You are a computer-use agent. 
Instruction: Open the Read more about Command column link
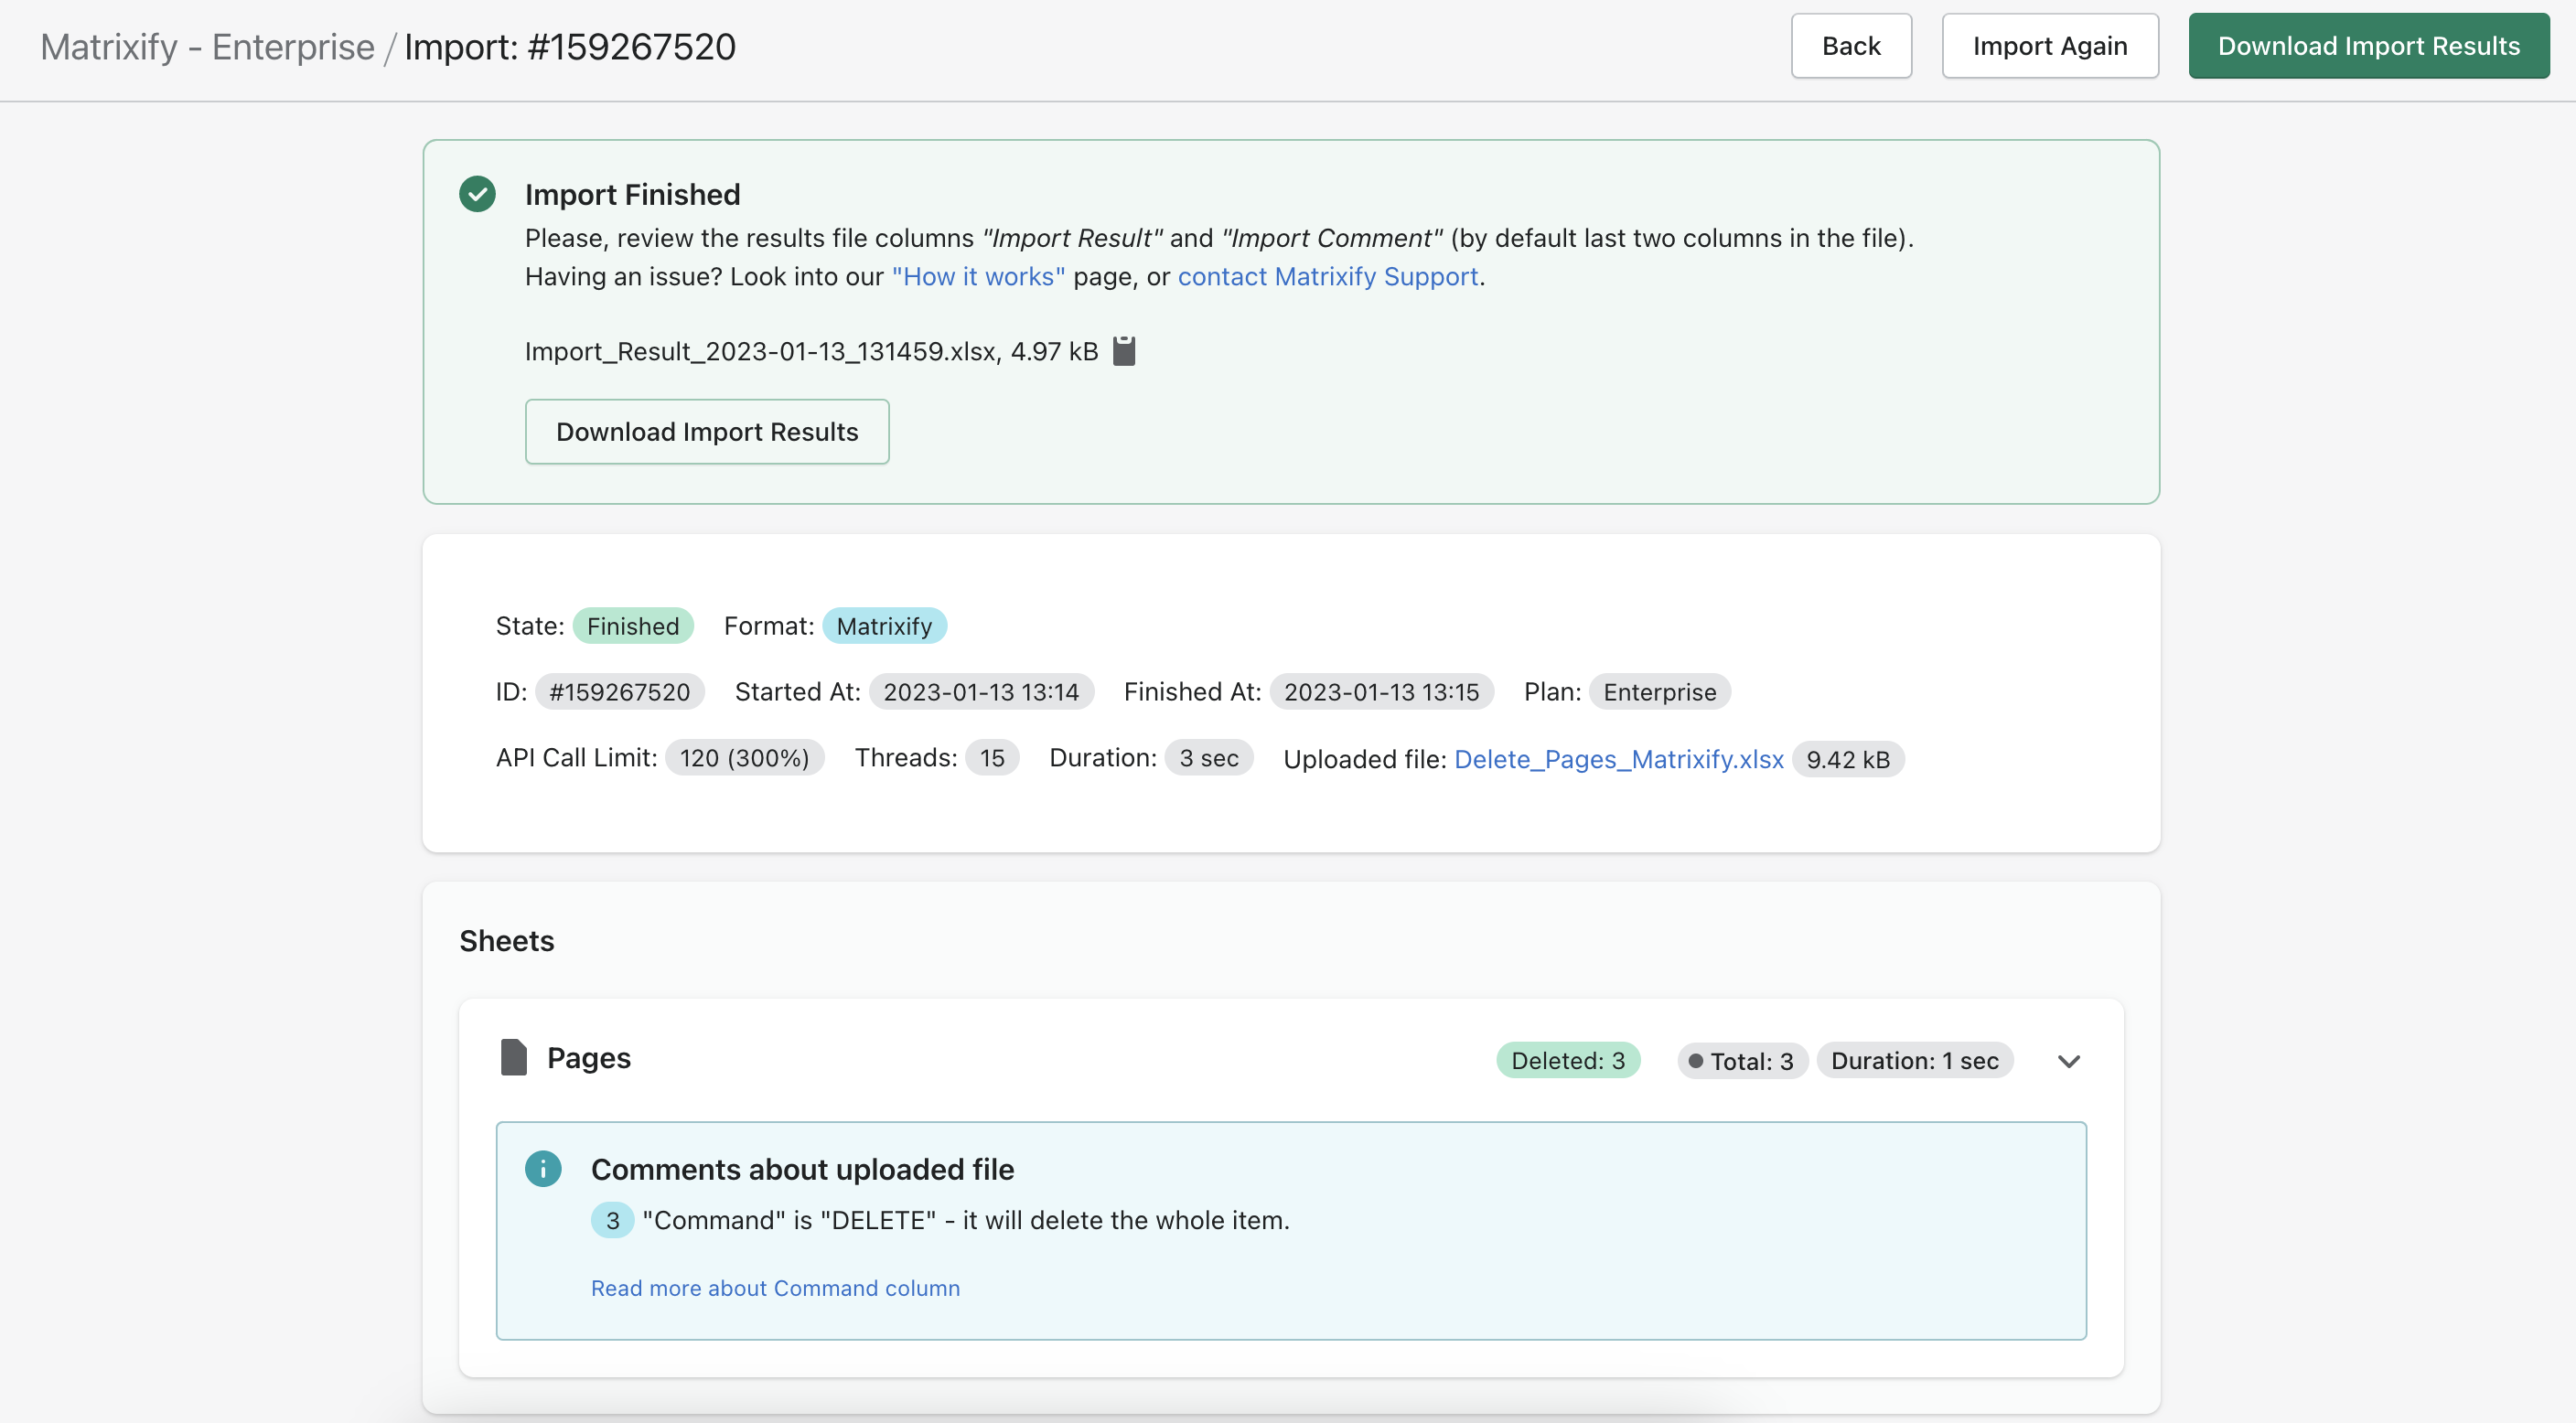775,1288
